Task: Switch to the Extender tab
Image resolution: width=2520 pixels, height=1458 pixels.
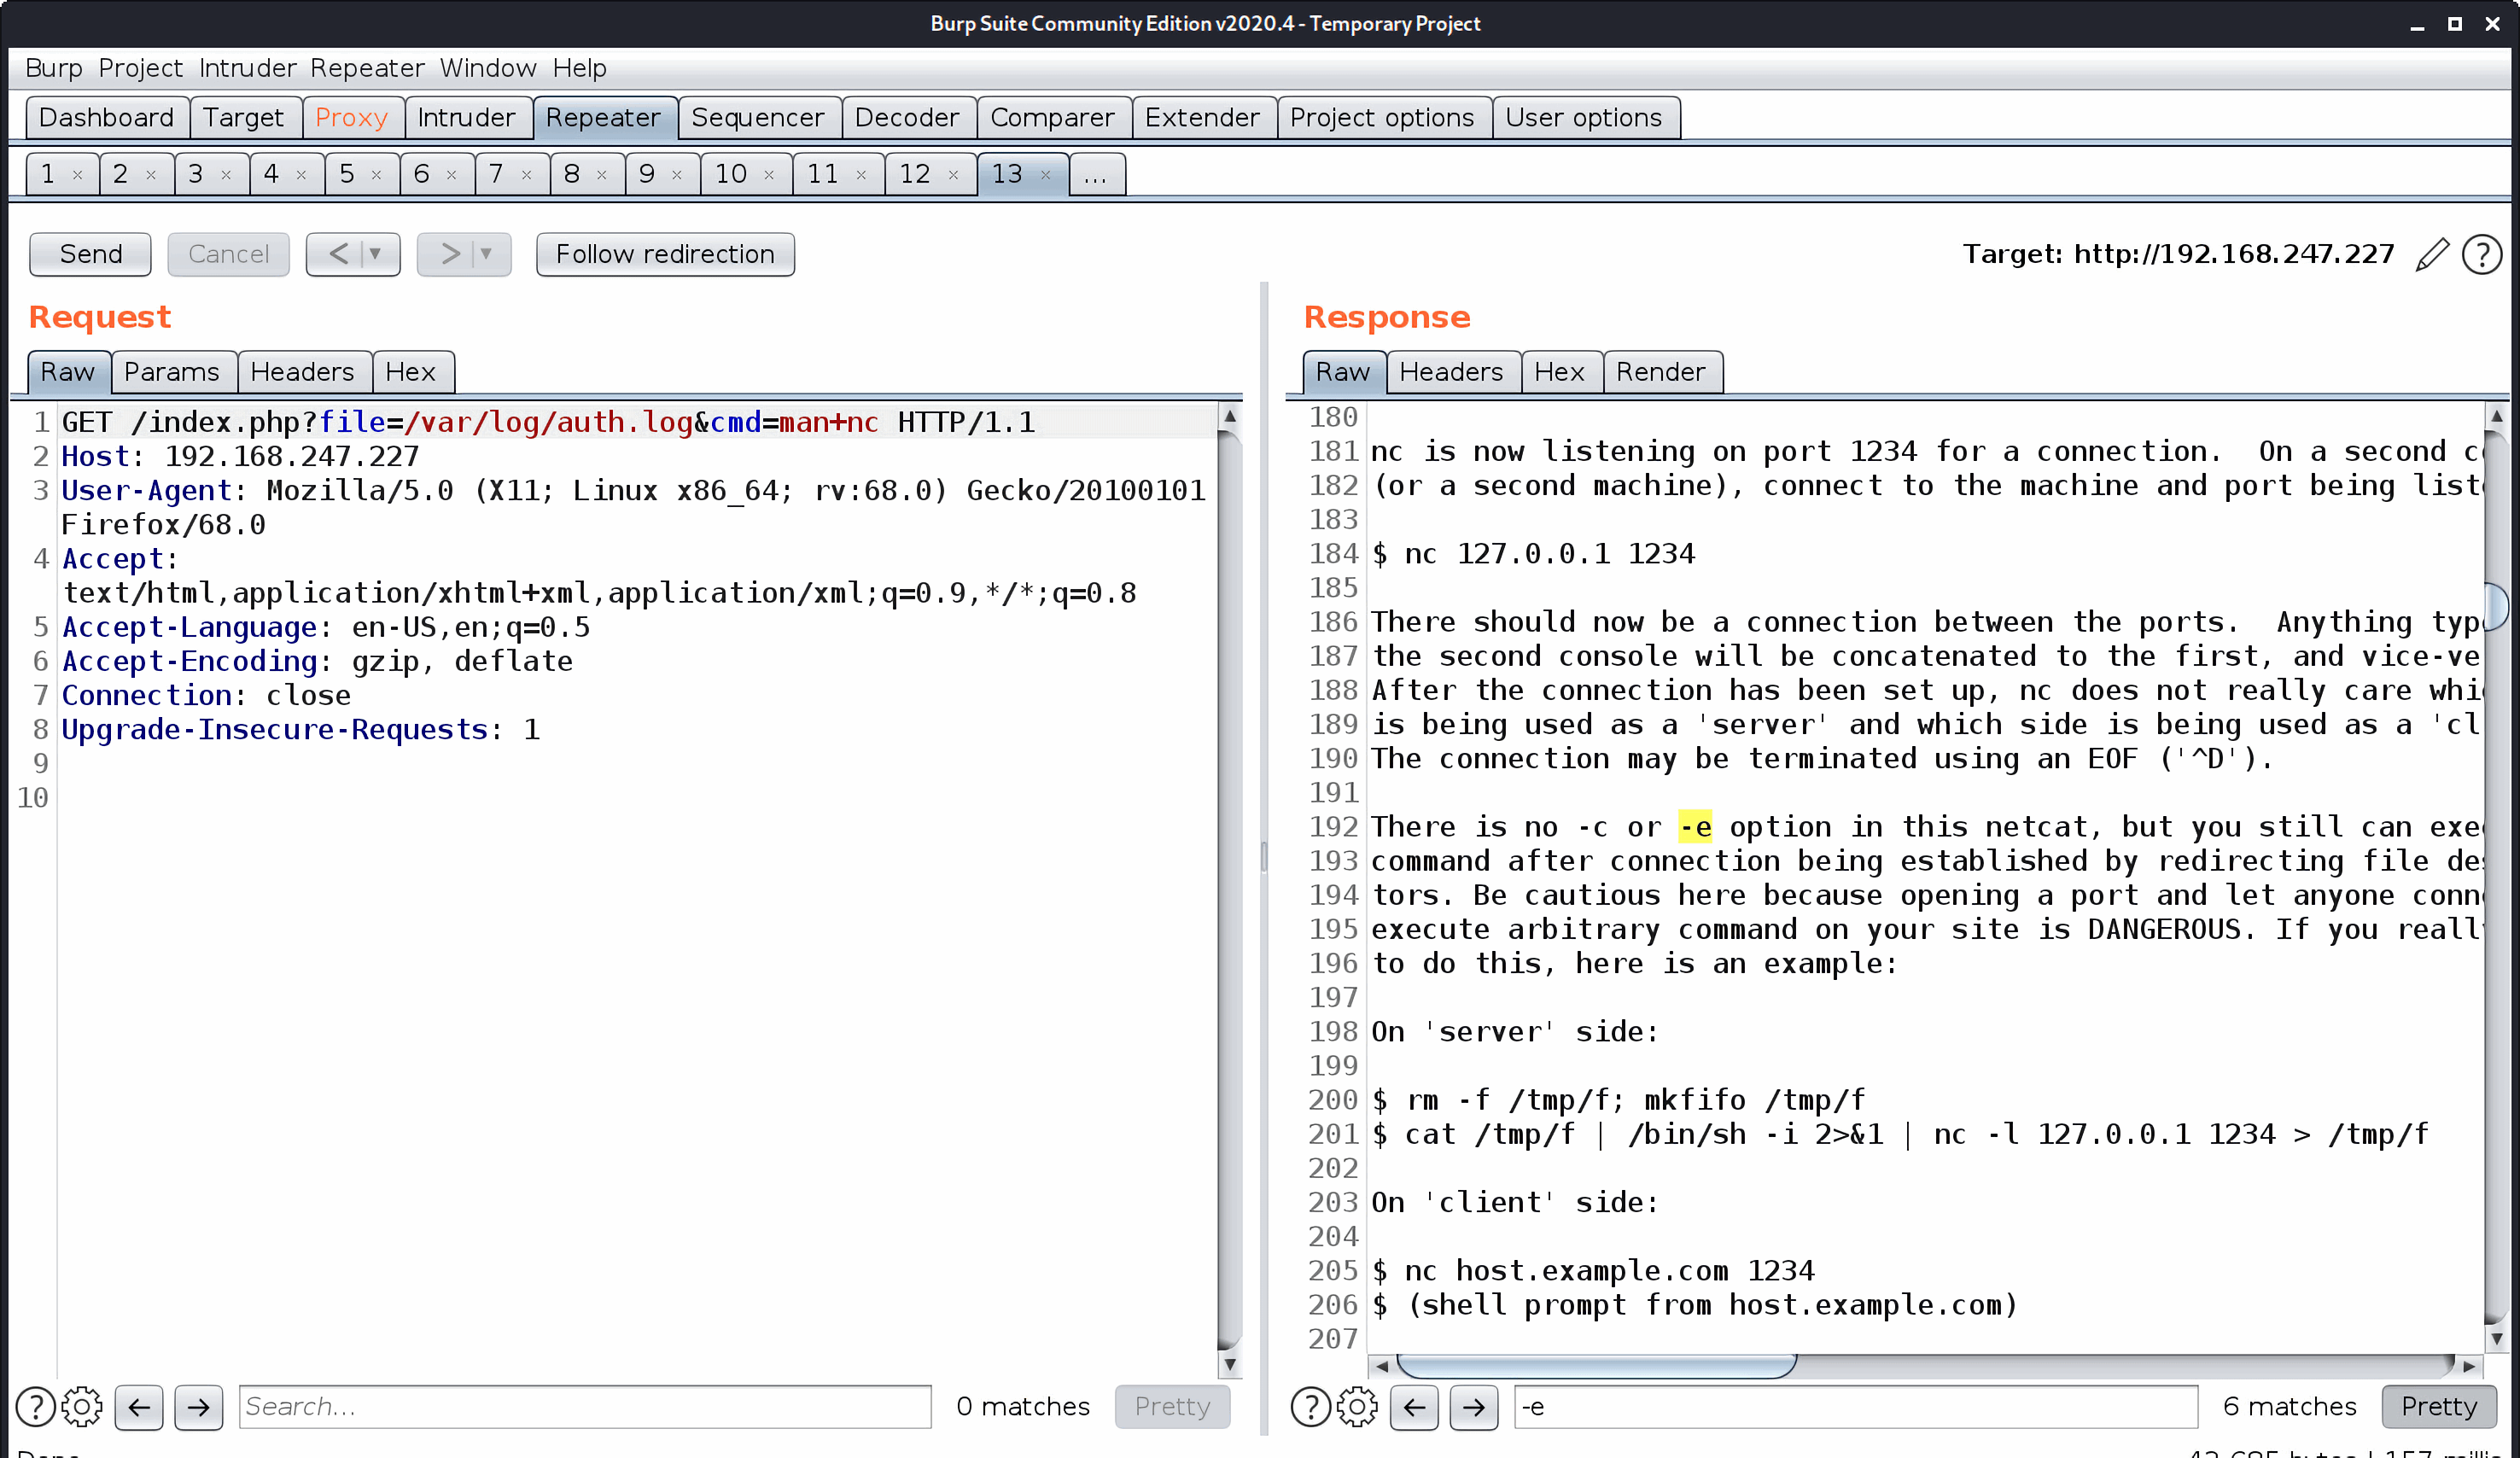Action: tap(1202, 118)
